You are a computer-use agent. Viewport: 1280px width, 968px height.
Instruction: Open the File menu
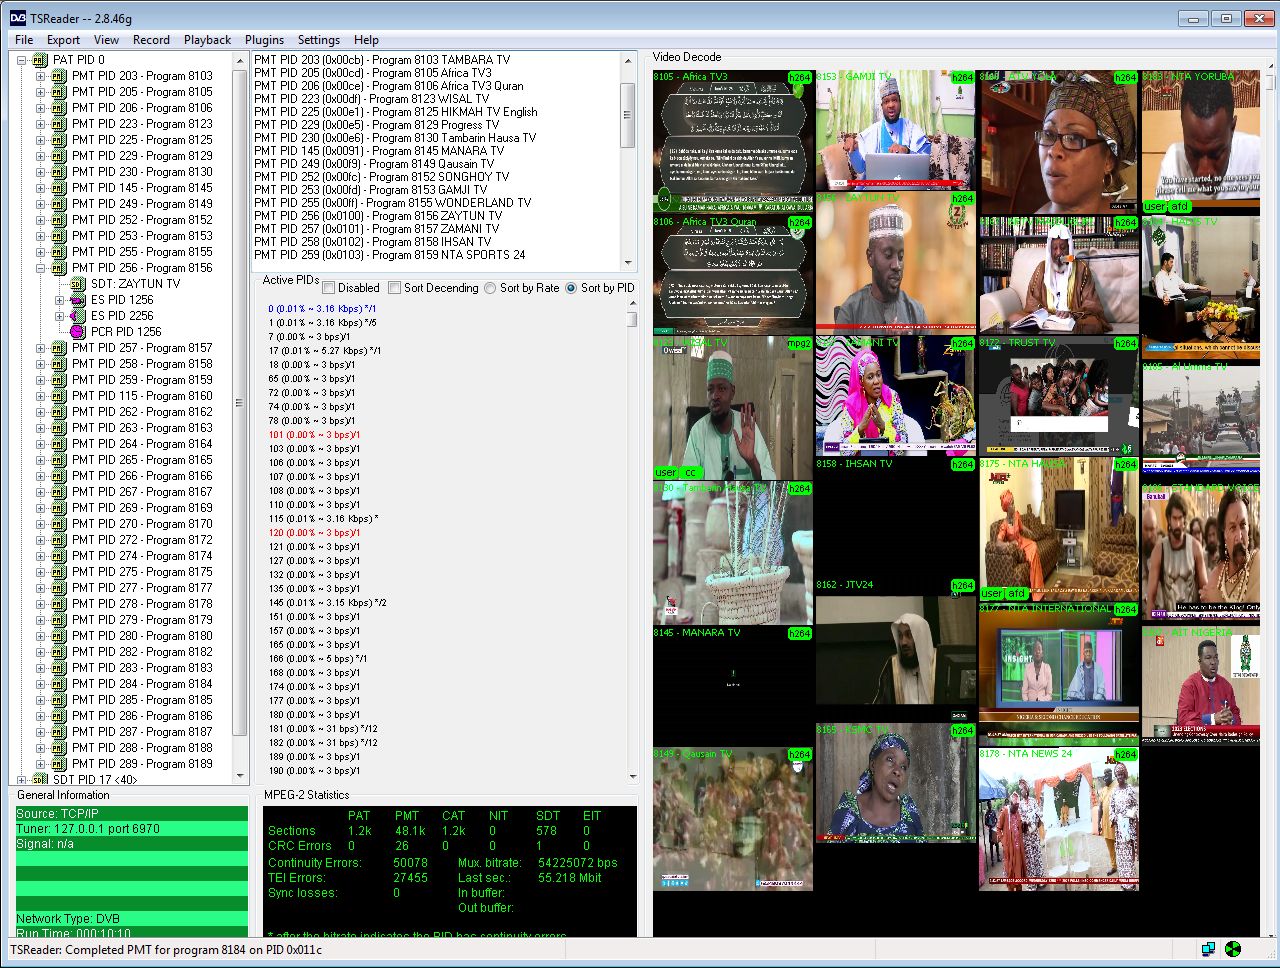(x=24, y=40)
